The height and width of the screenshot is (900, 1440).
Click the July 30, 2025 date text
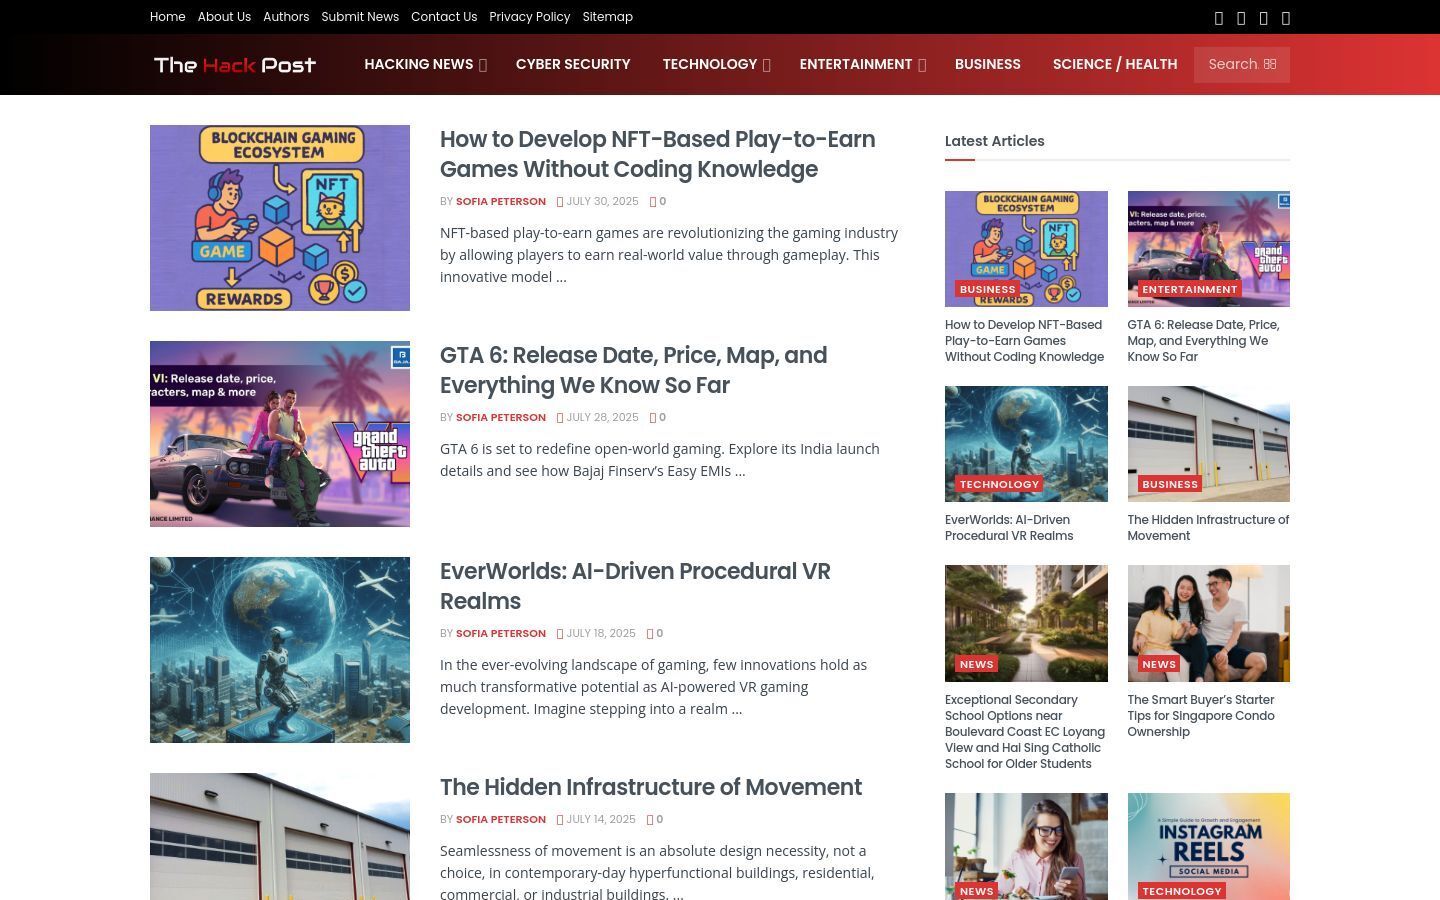603,202
